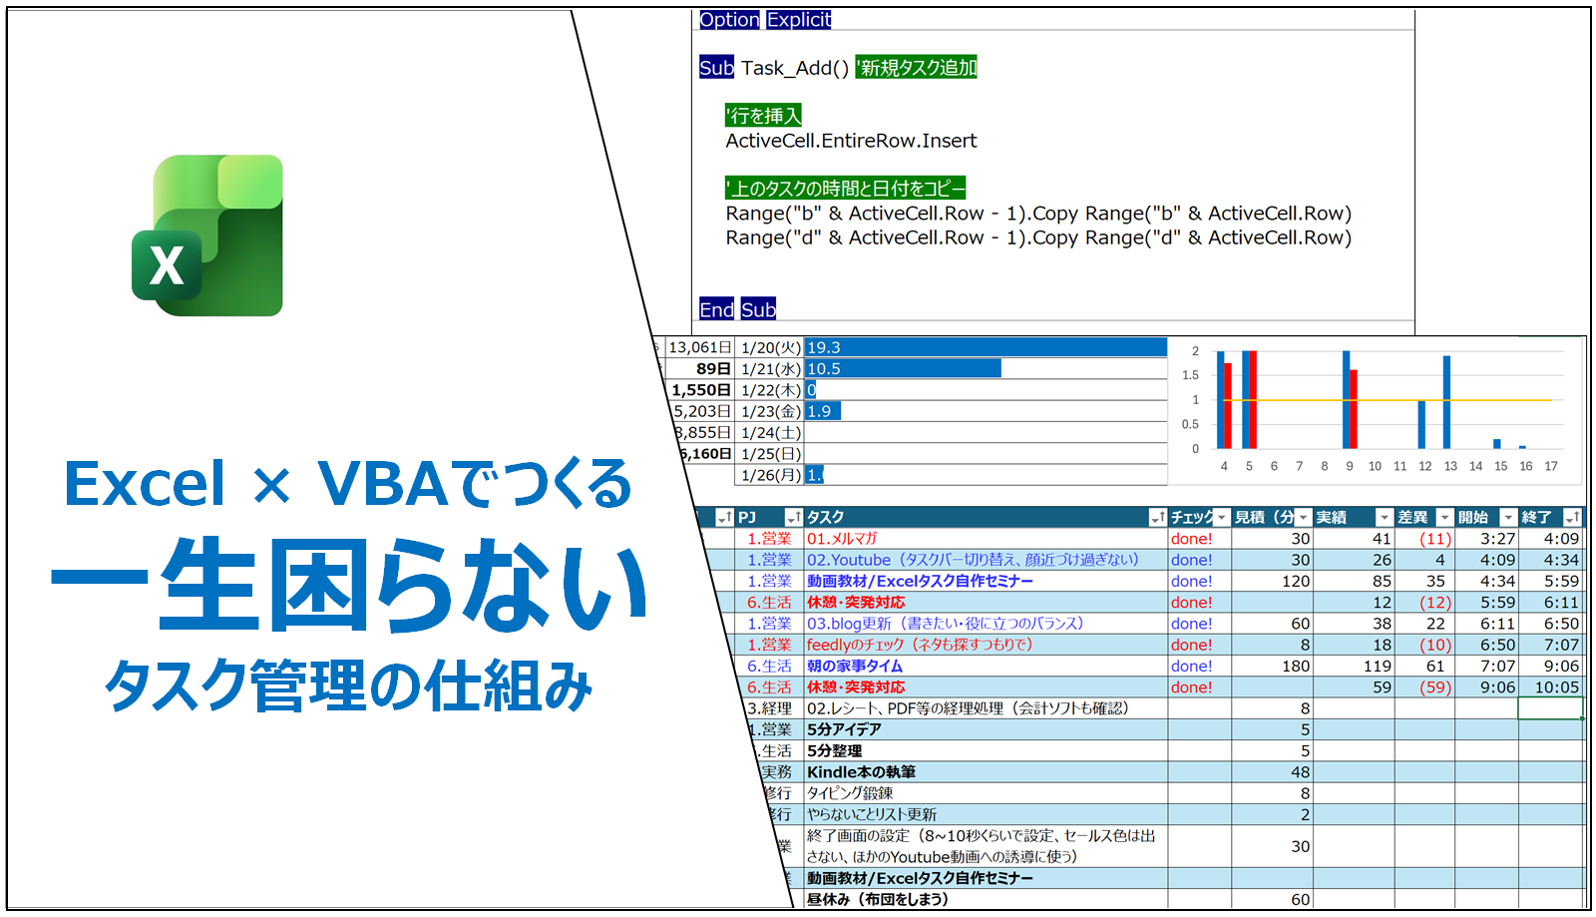Click 'done!' in the 01.メルマガ row
Image resolution: width=1596 pixels, height=917 pixels.
coord(1191,539)
